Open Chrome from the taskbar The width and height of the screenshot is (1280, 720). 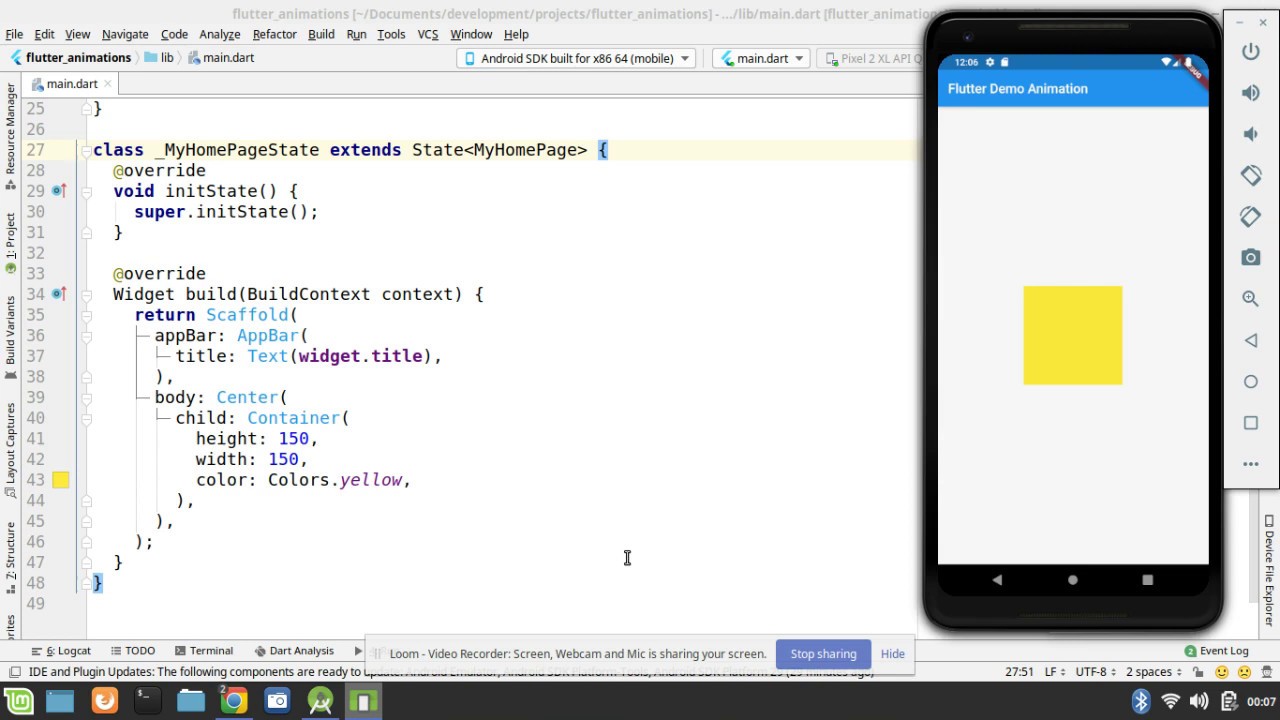click(x=234, y=701)
